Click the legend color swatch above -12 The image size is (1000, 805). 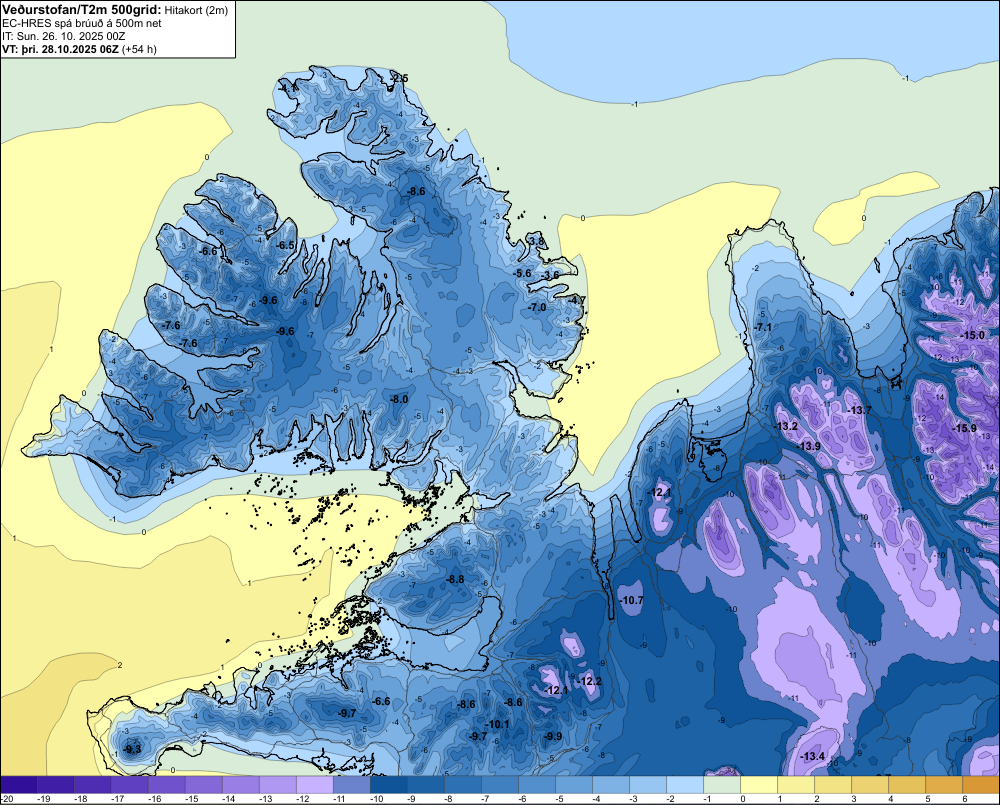pyautogui.click(x=314, y=785)
